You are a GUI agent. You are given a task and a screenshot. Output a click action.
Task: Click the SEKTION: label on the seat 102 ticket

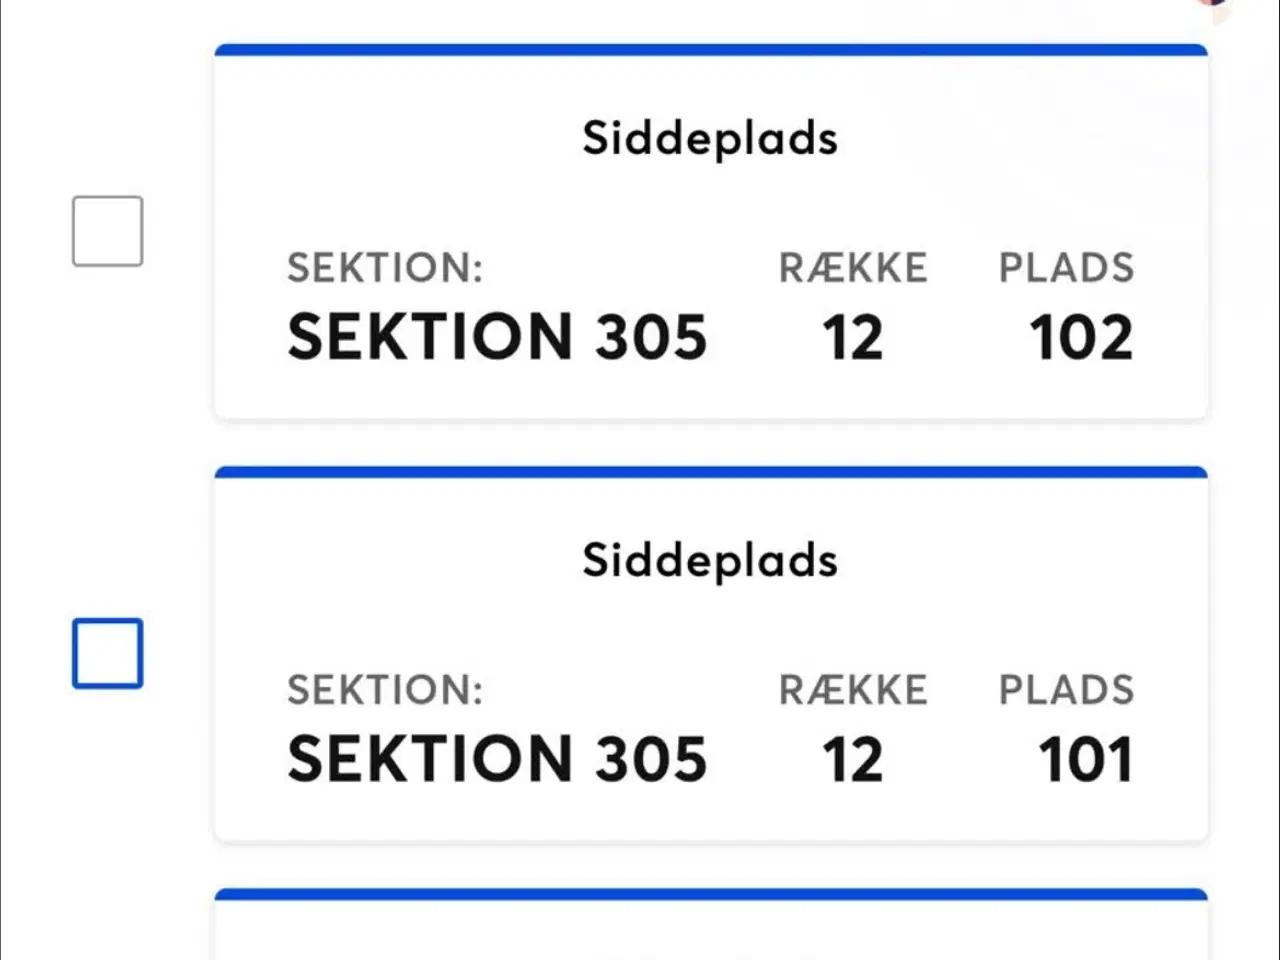(385, 268)
